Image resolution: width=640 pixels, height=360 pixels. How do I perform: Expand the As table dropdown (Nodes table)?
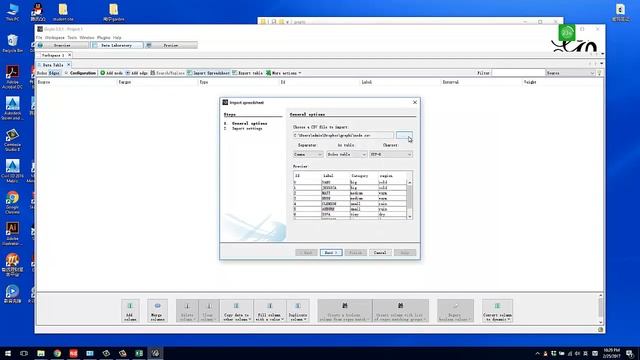(347, 154)
